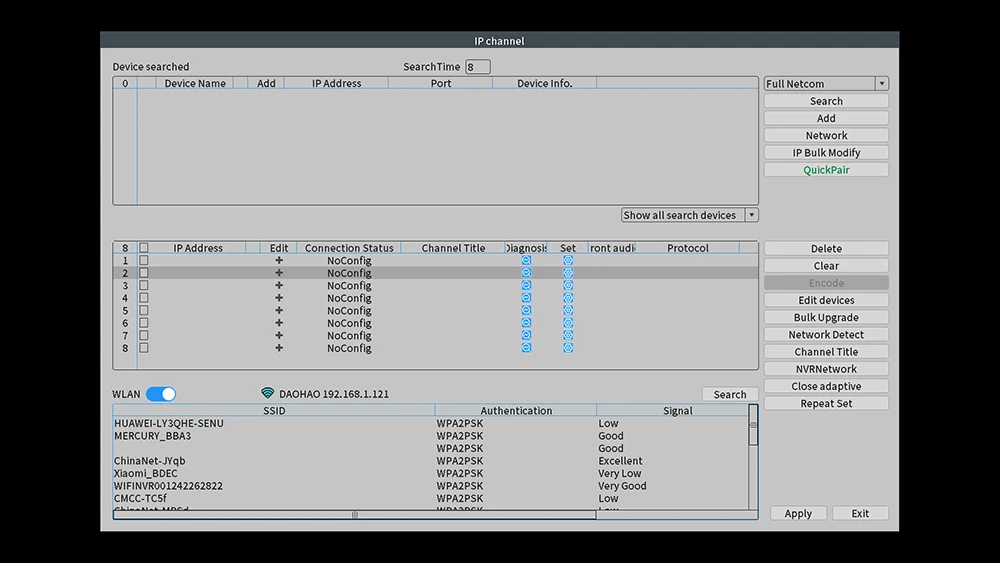This screenshot has height=563, width=1000.
Task: Check the checkbox for channel 3
Action: (143, 285)
